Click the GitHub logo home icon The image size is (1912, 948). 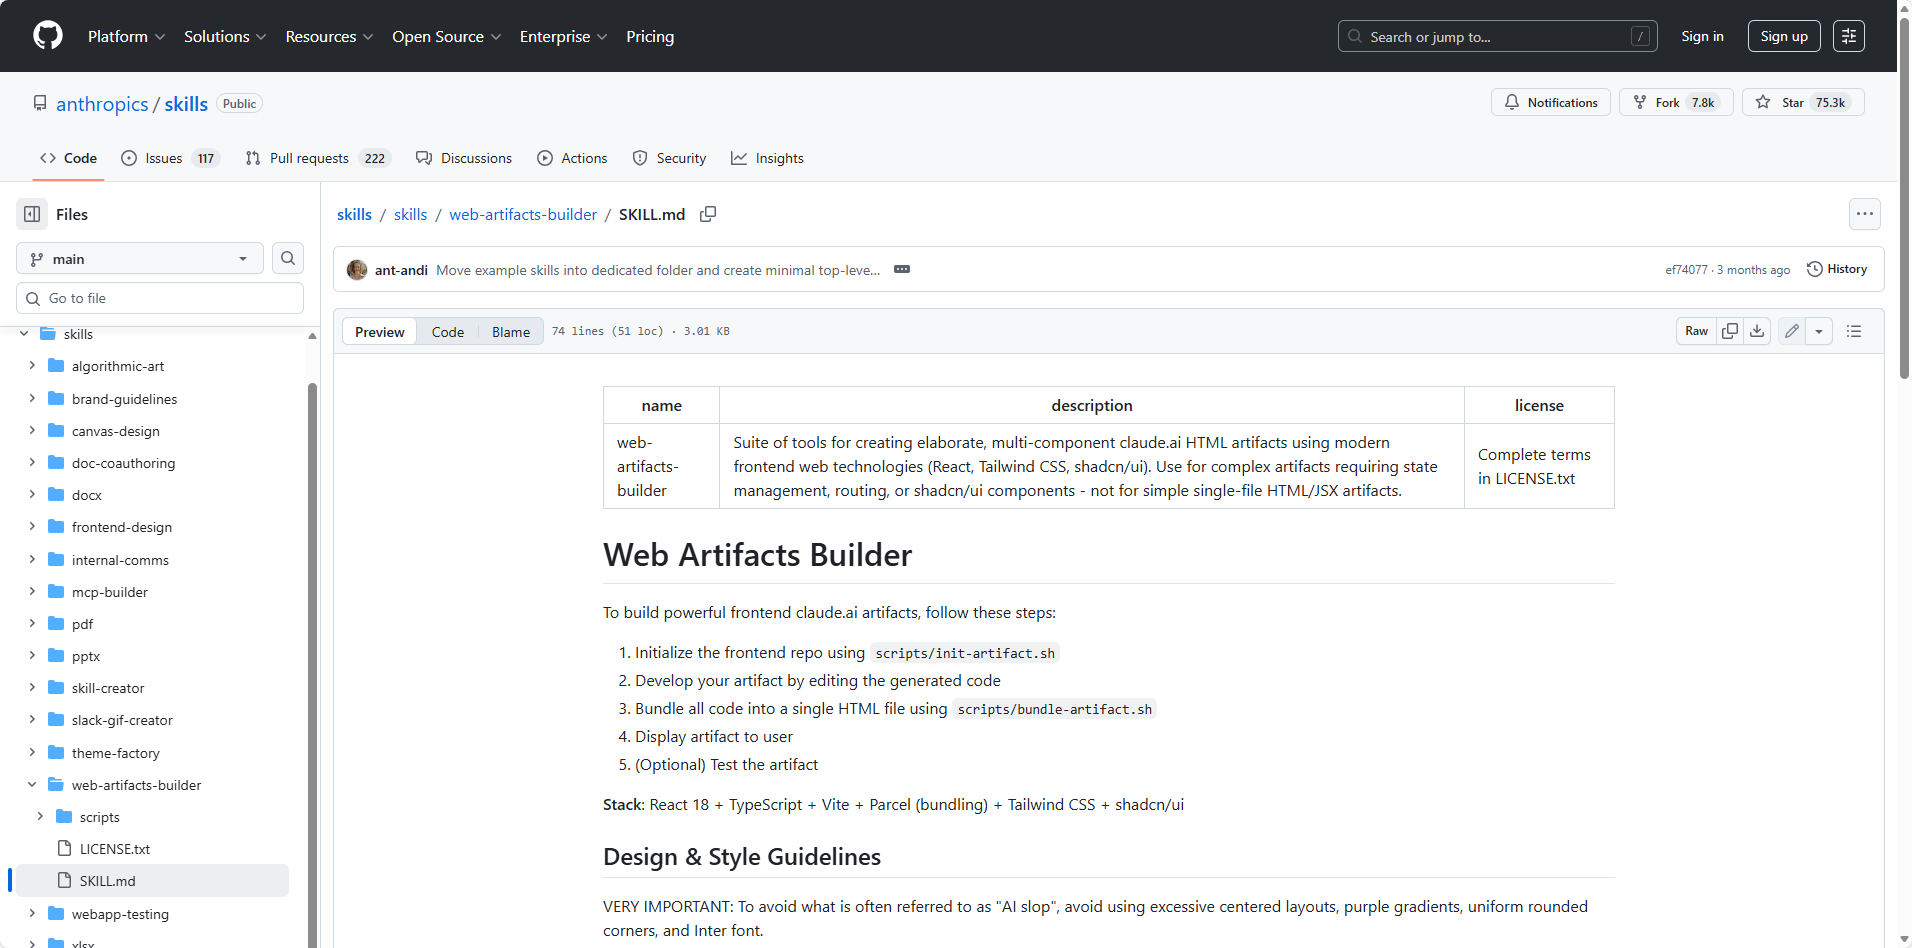click(47, 36)
